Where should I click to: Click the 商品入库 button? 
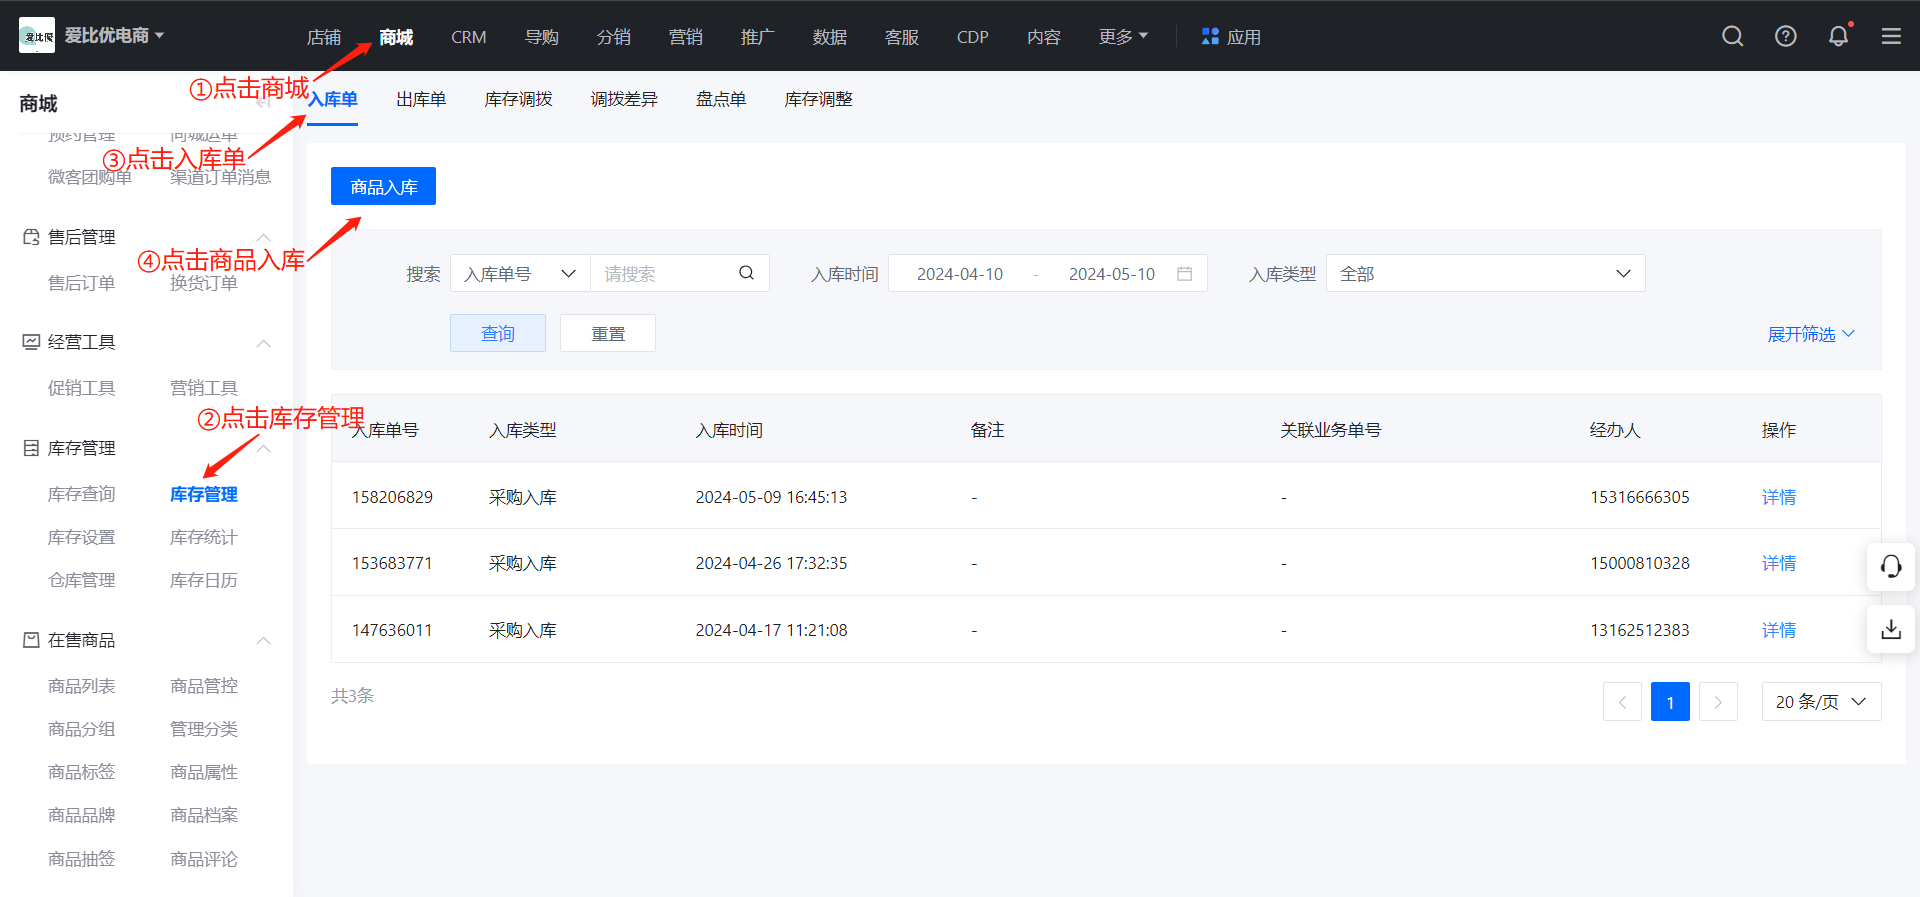[383, 186]
